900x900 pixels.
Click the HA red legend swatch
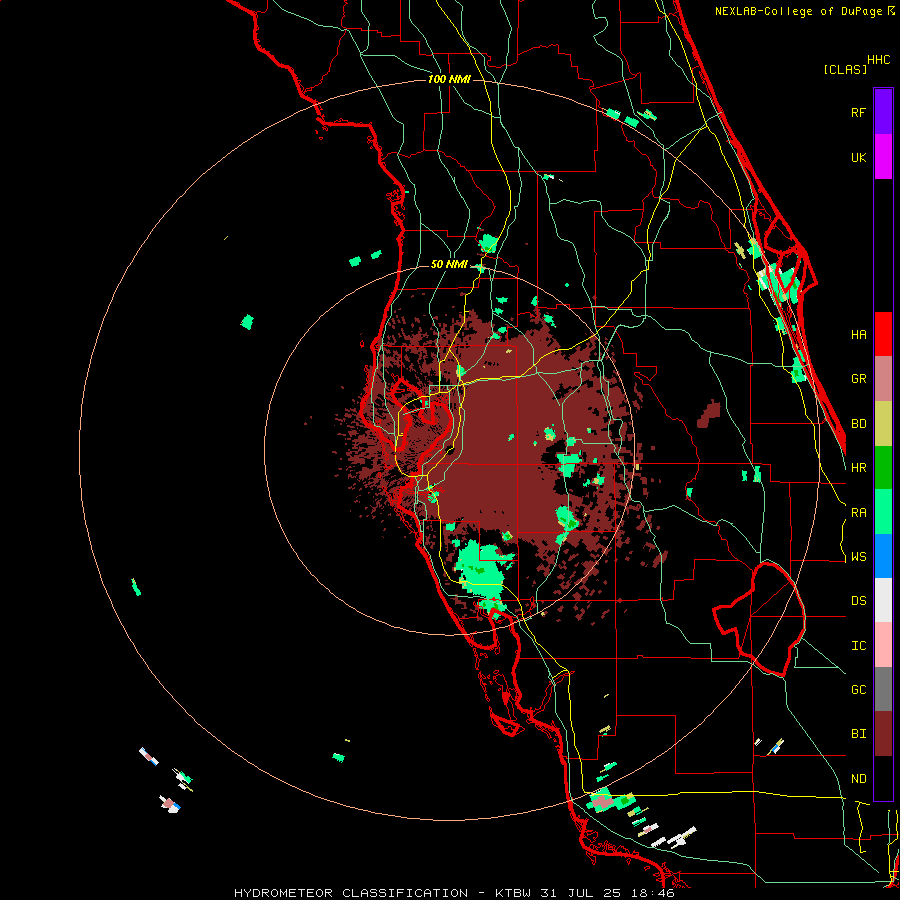click(883, 334)
